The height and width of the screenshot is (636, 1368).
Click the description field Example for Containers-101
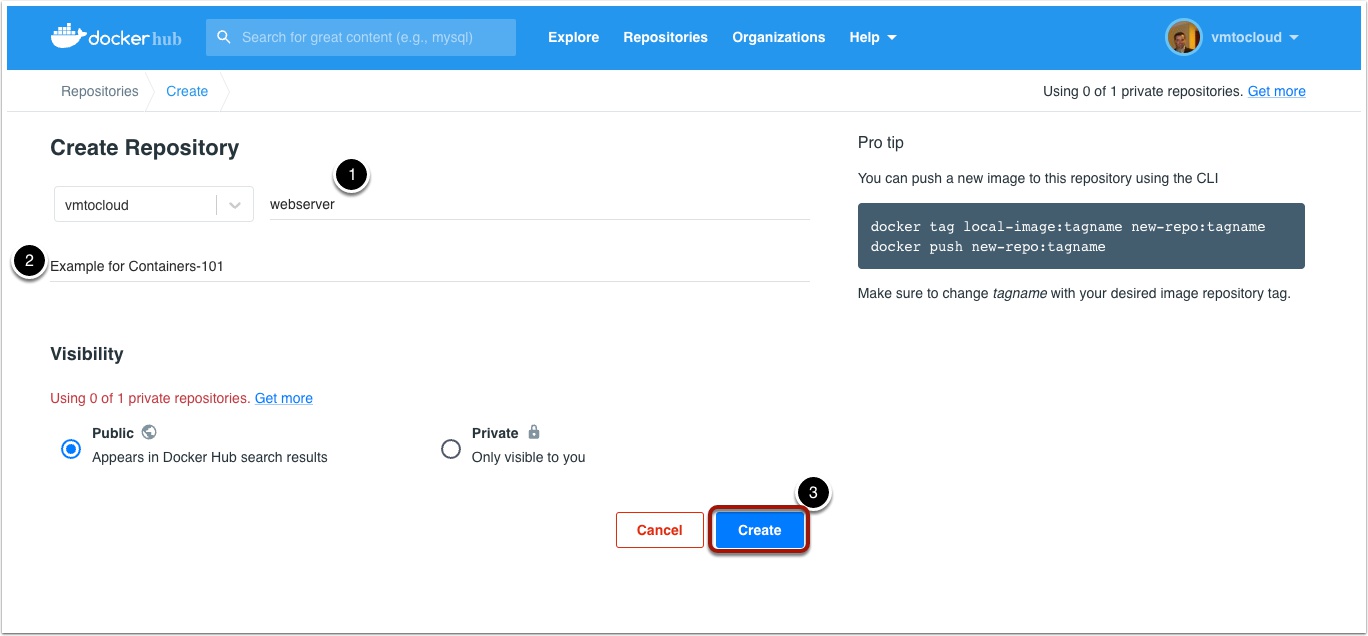coord(430,266)
